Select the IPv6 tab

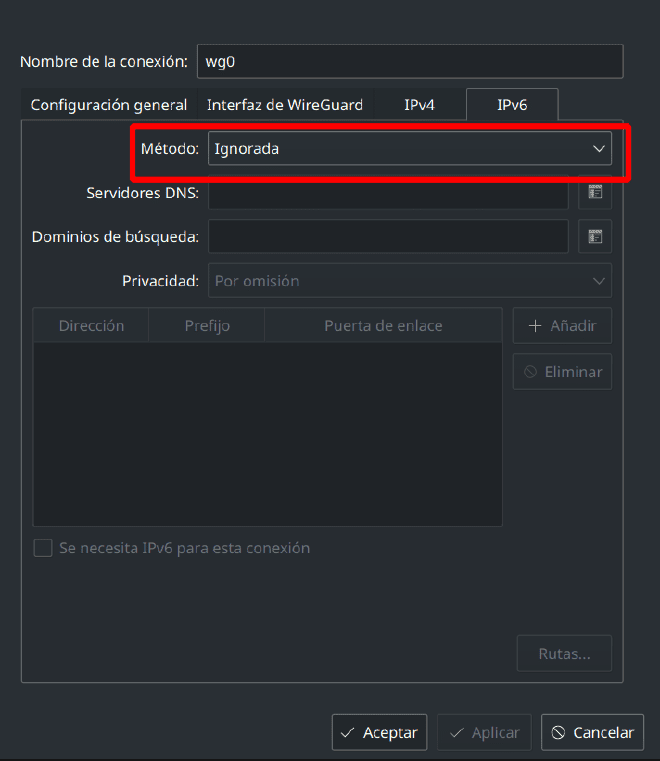click(x=512, y=104)
